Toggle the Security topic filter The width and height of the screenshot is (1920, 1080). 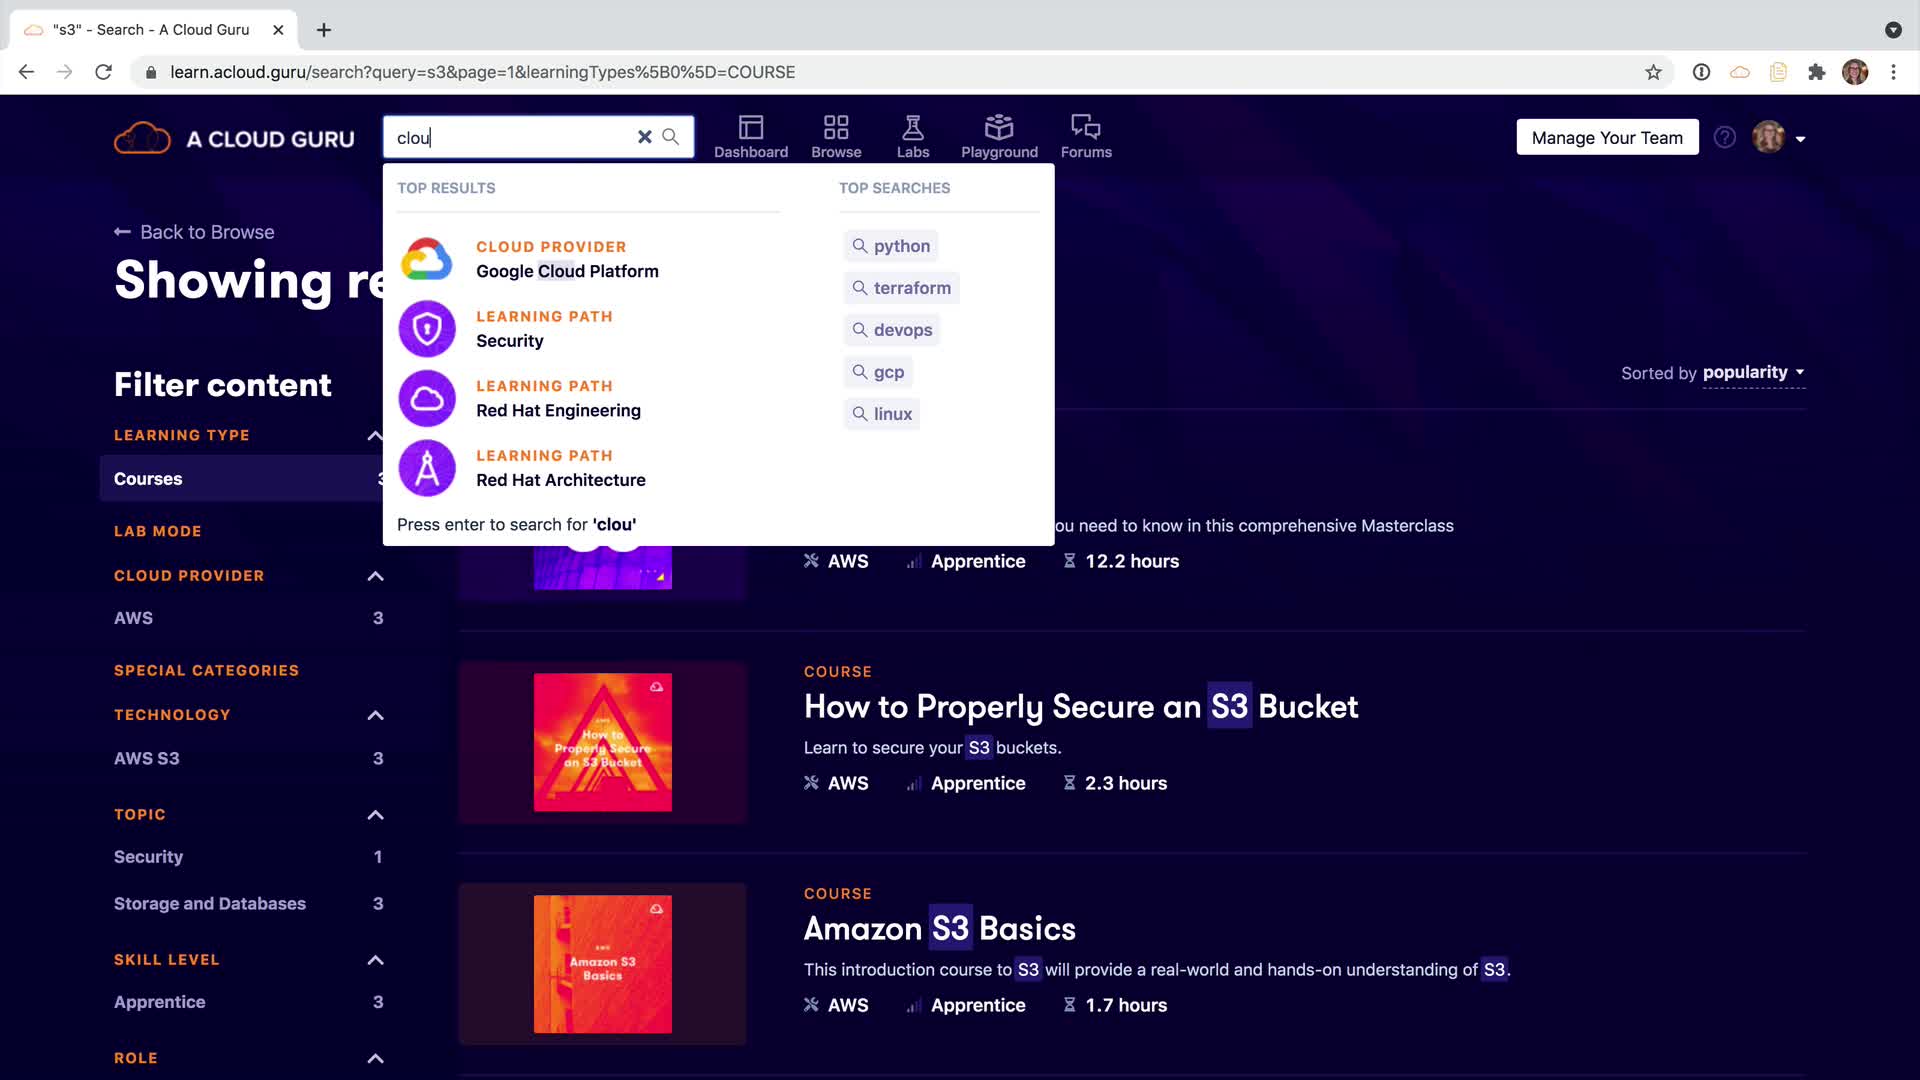148,857
